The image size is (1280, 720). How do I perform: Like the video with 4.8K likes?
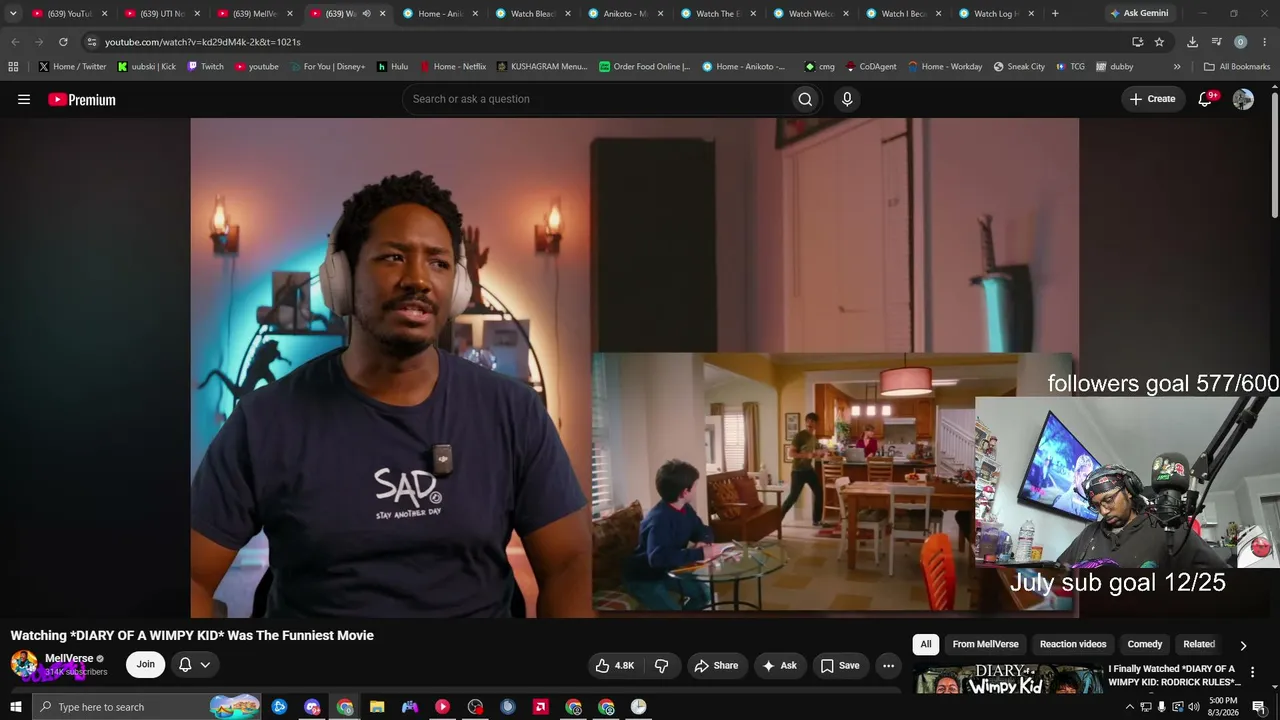pos(615,665)
